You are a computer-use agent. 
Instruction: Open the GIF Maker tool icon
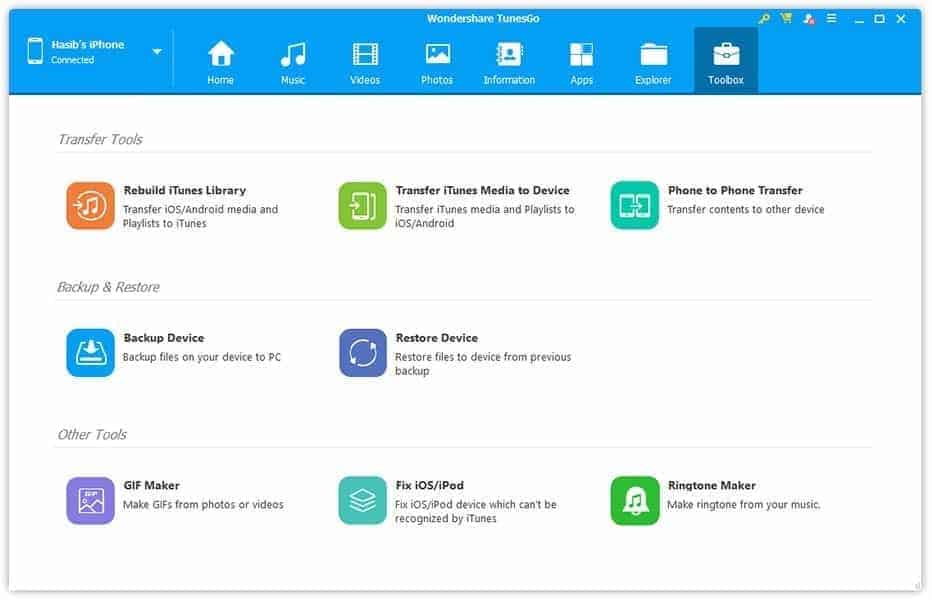[90, 500]
